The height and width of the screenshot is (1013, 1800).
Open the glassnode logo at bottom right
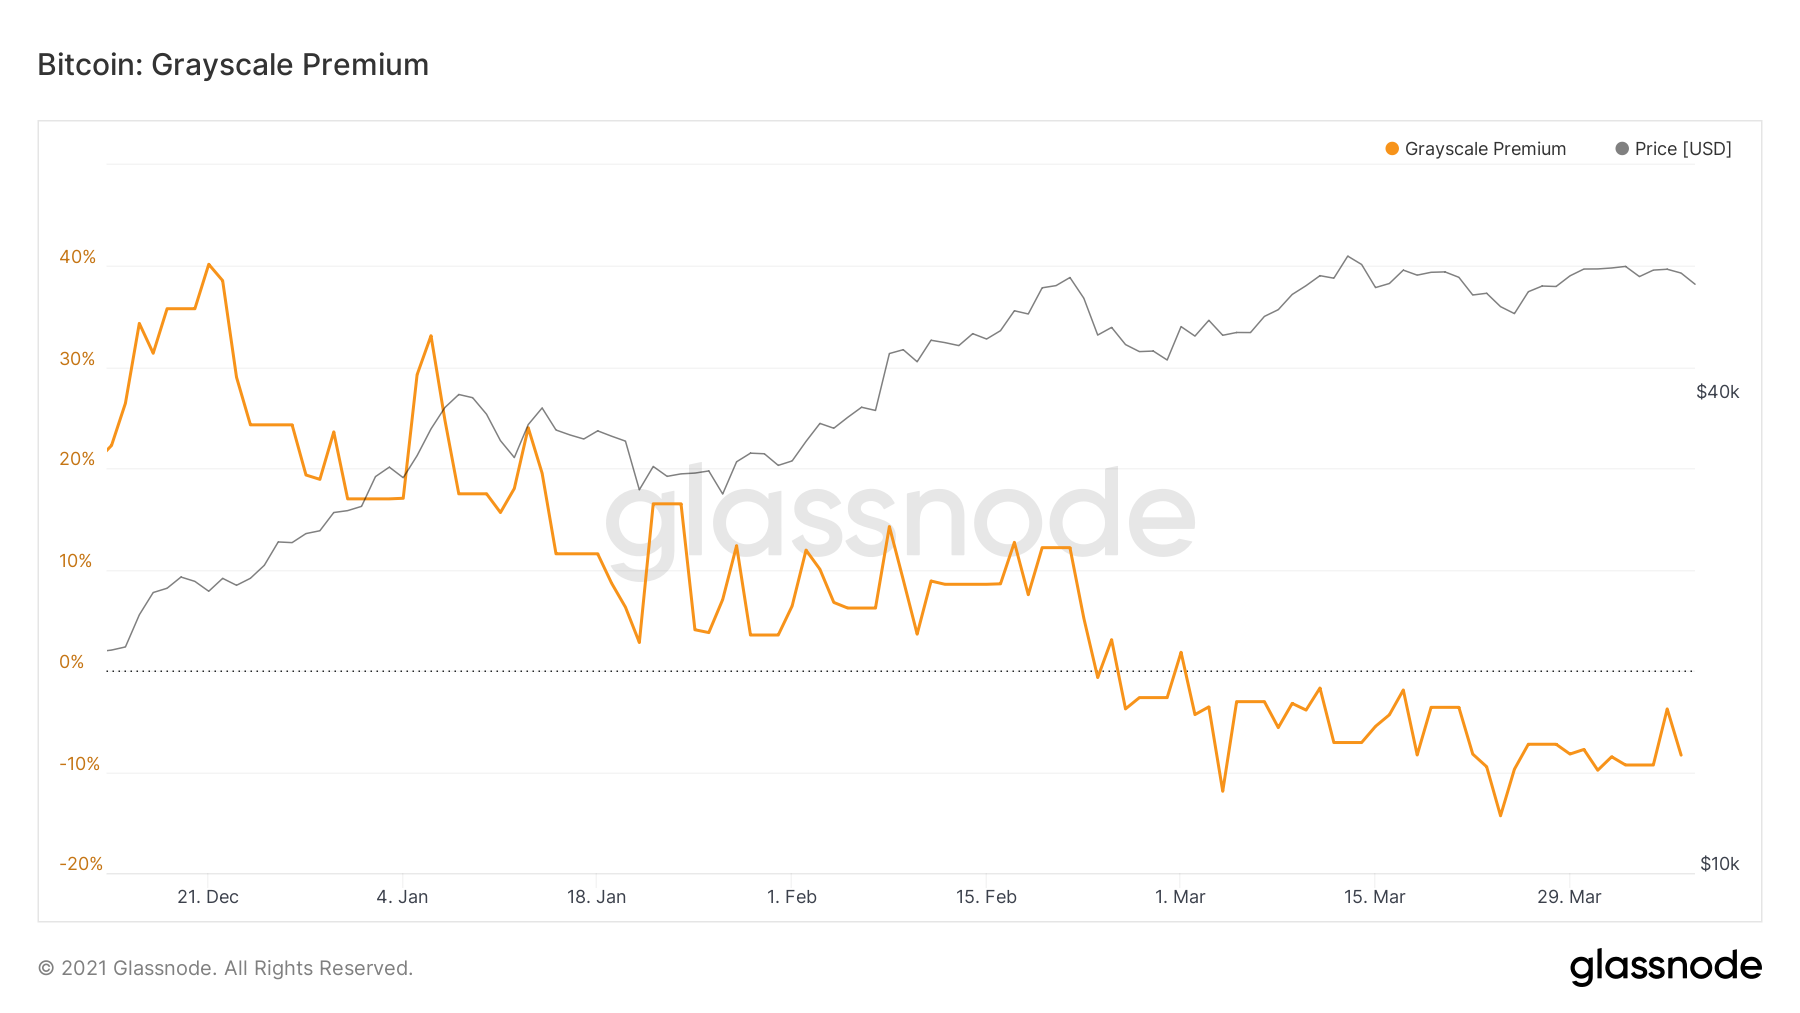click(x=1665, y=967)
